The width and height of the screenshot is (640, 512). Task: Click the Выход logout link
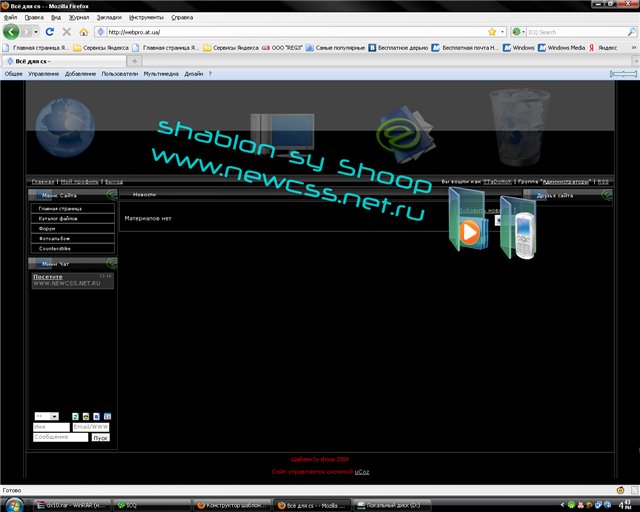114,182
